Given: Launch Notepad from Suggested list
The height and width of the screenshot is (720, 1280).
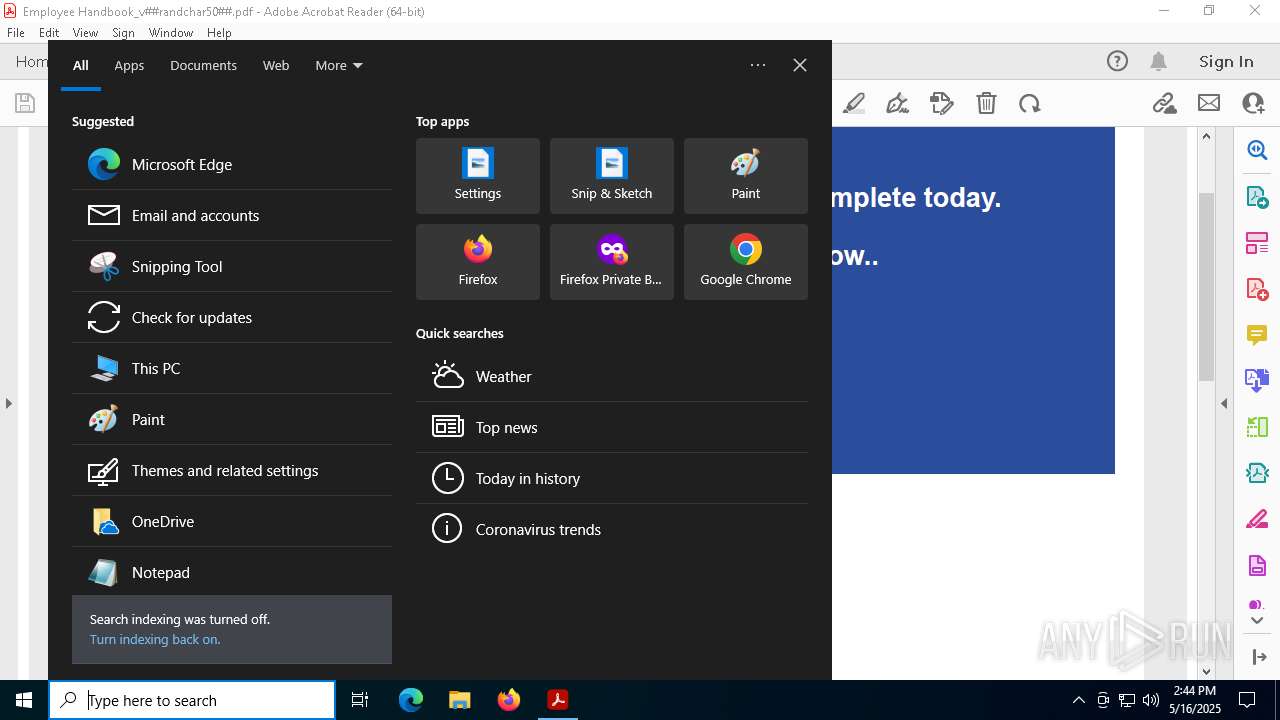Looking at the screenshot, I should point(232,572).
